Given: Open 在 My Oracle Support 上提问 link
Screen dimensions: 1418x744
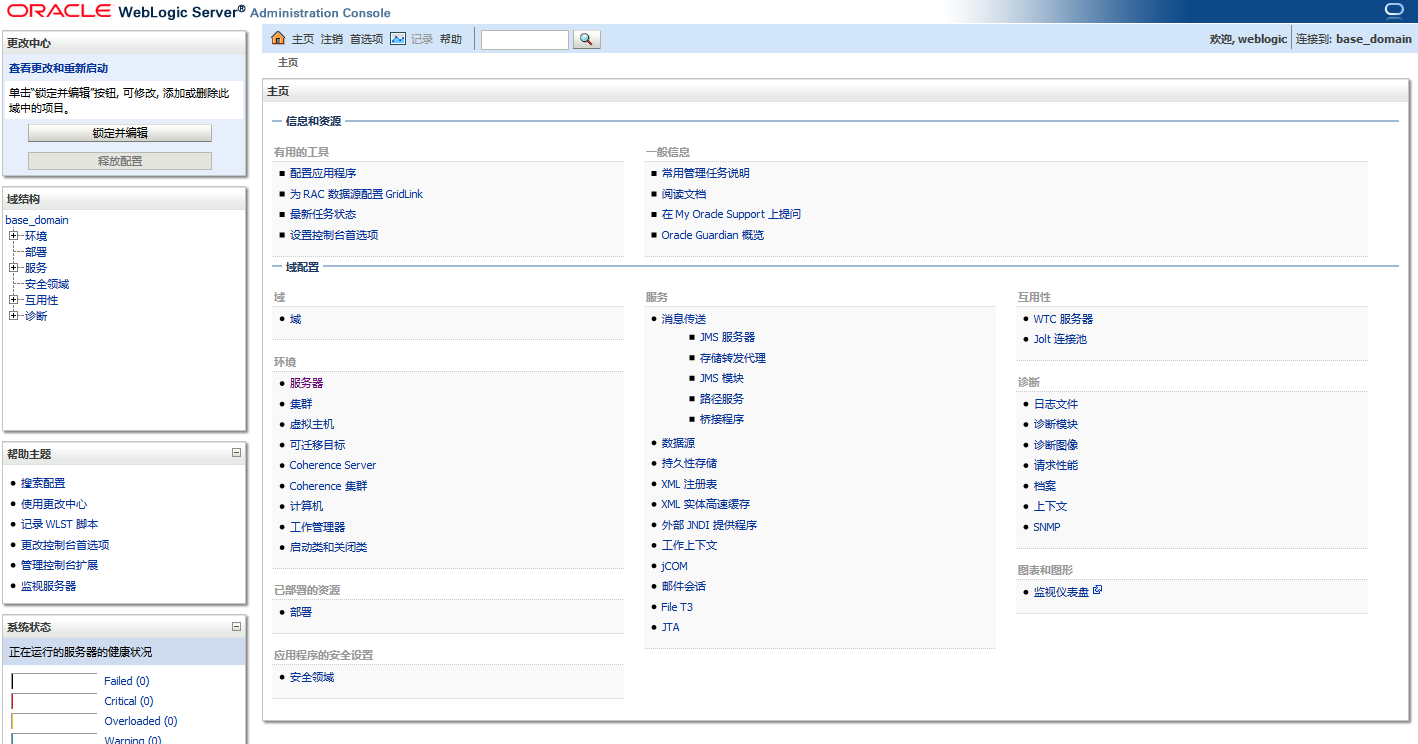Looking at the screenshot, I should pos(731,214).
